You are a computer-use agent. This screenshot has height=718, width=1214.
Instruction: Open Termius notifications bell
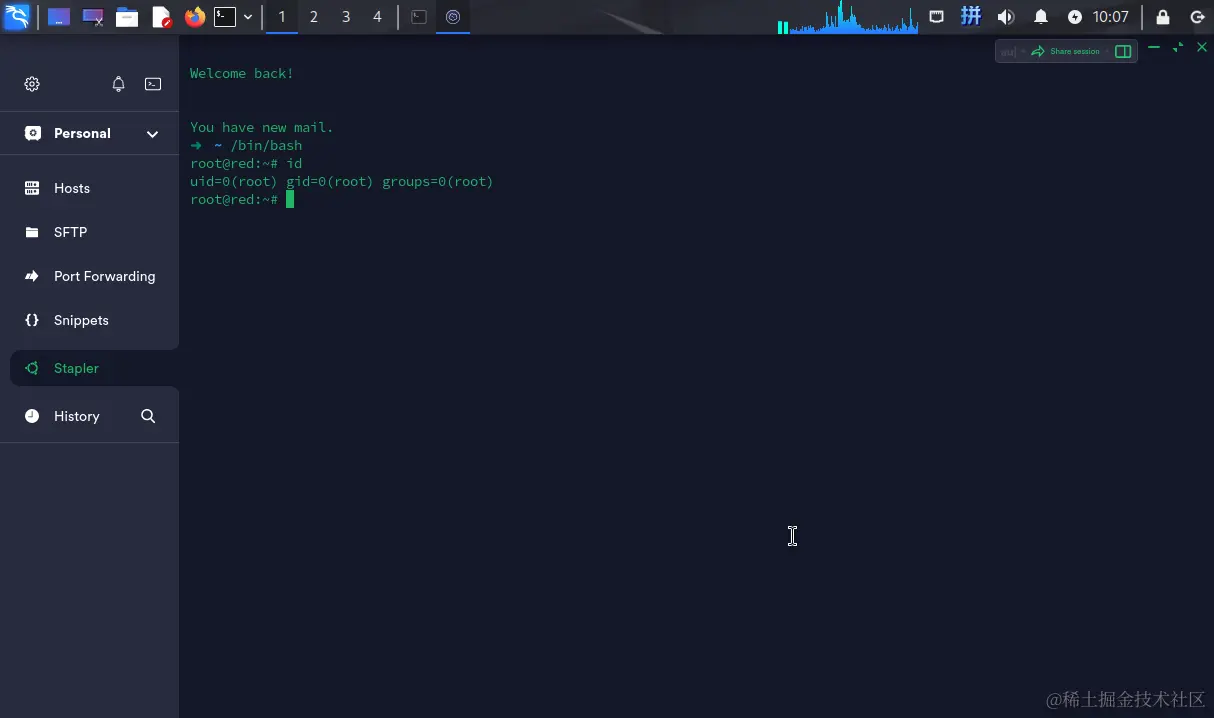(x=118, y=84)
